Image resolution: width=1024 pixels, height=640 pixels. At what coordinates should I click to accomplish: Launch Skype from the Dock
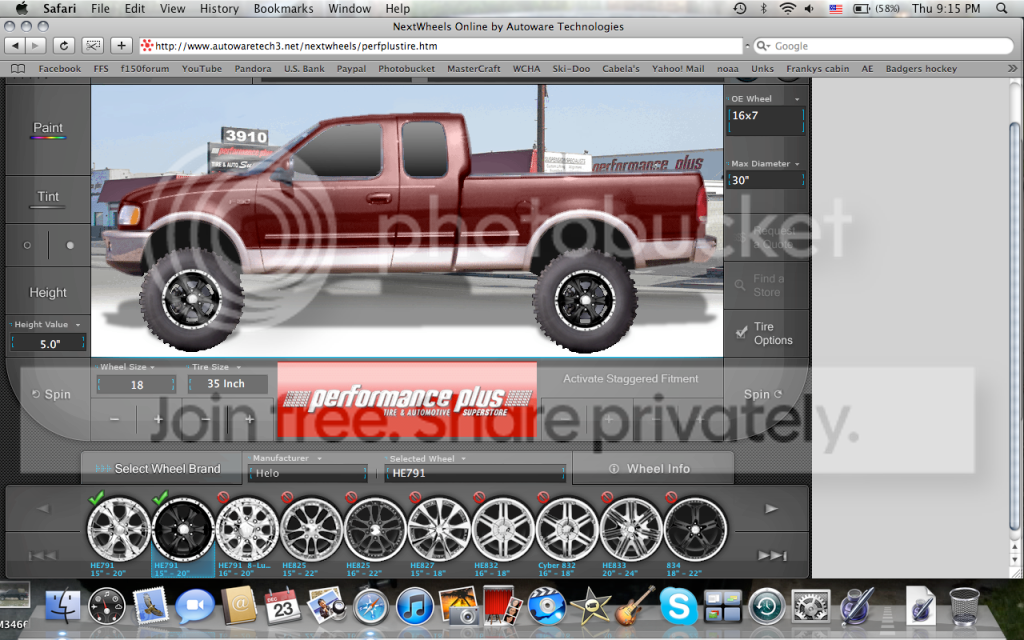coord(679,605)
